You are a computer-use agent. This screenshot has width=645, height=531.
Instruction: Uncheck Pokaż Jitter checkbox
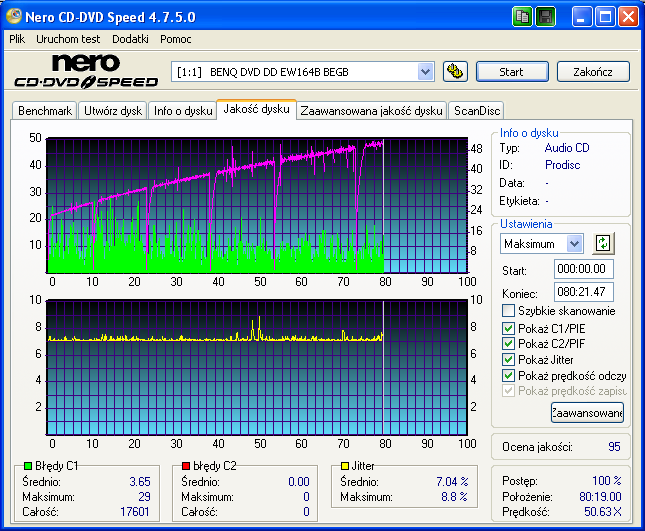508,359
